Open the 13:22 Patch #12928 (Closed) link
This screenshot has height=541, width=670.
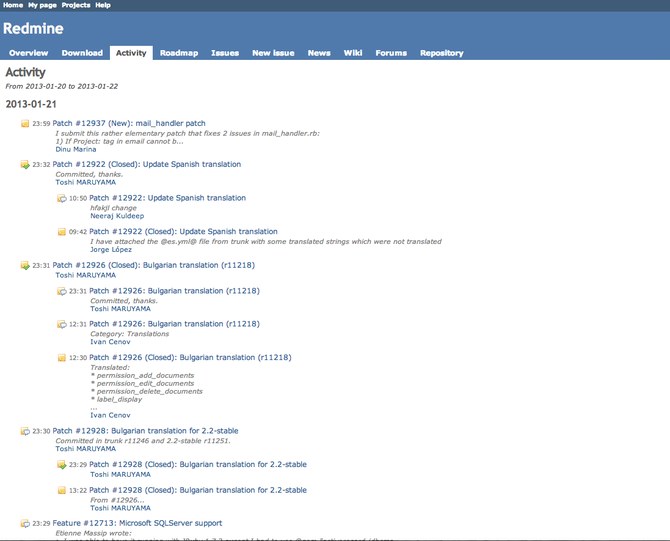coord(198,490)
